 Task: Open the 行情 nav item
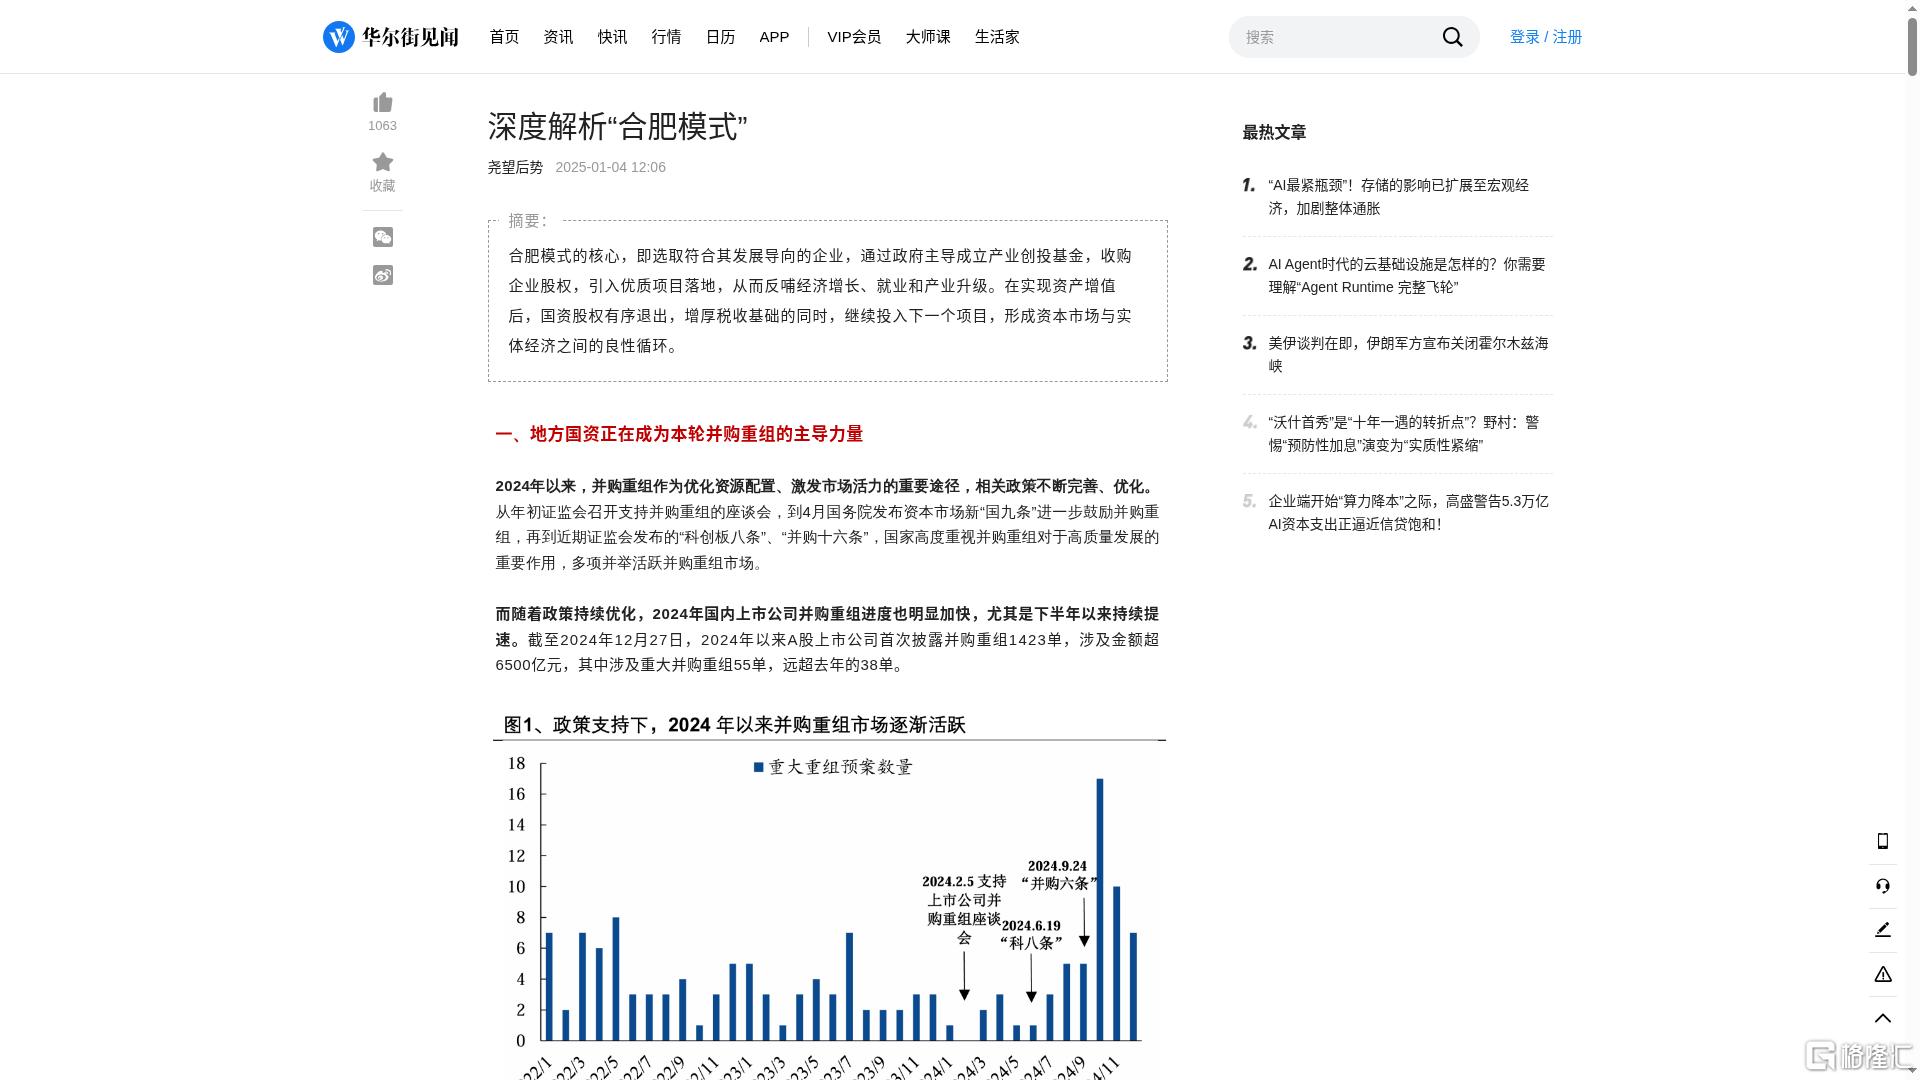pos(666,37)
